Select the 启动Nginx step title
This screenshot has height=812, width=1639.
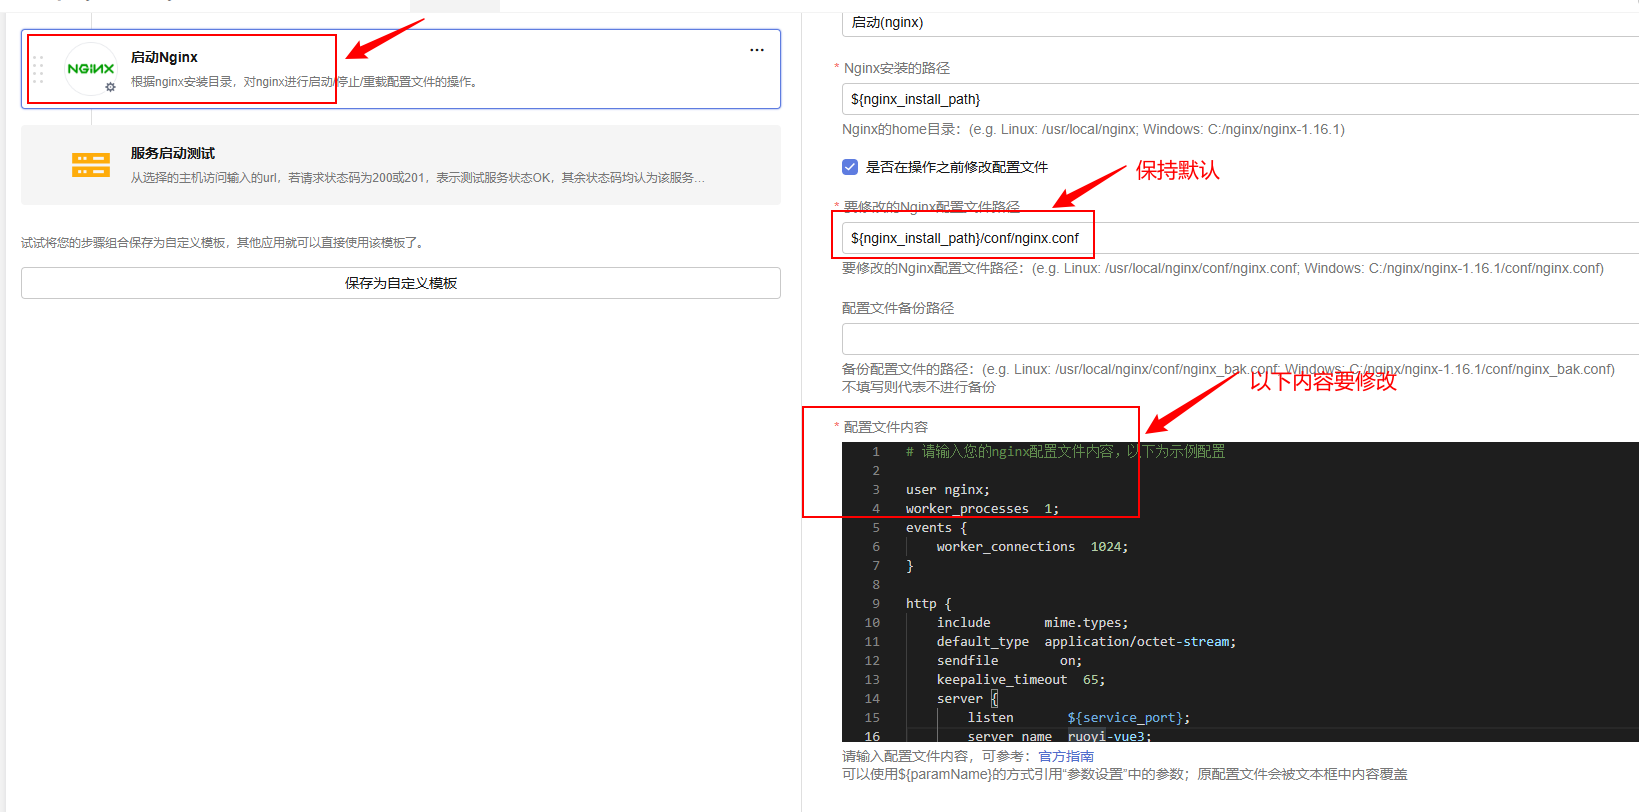point(164,57)
